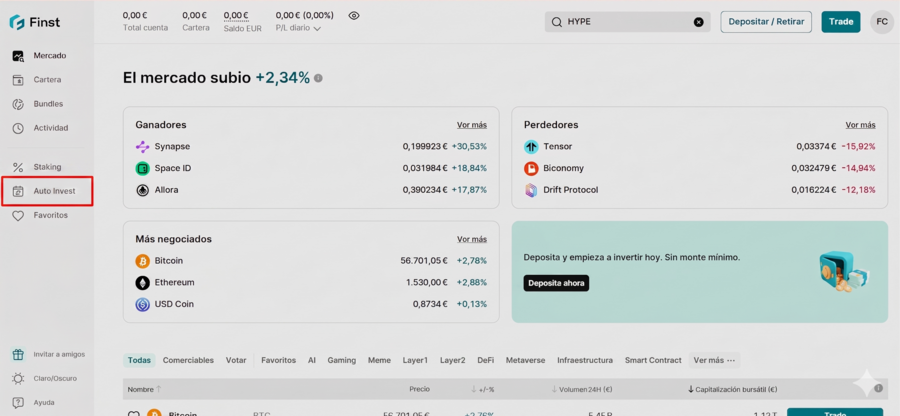Click the top Trade button
Viewport: 900px width, 416px height.
tap(841, 22)
